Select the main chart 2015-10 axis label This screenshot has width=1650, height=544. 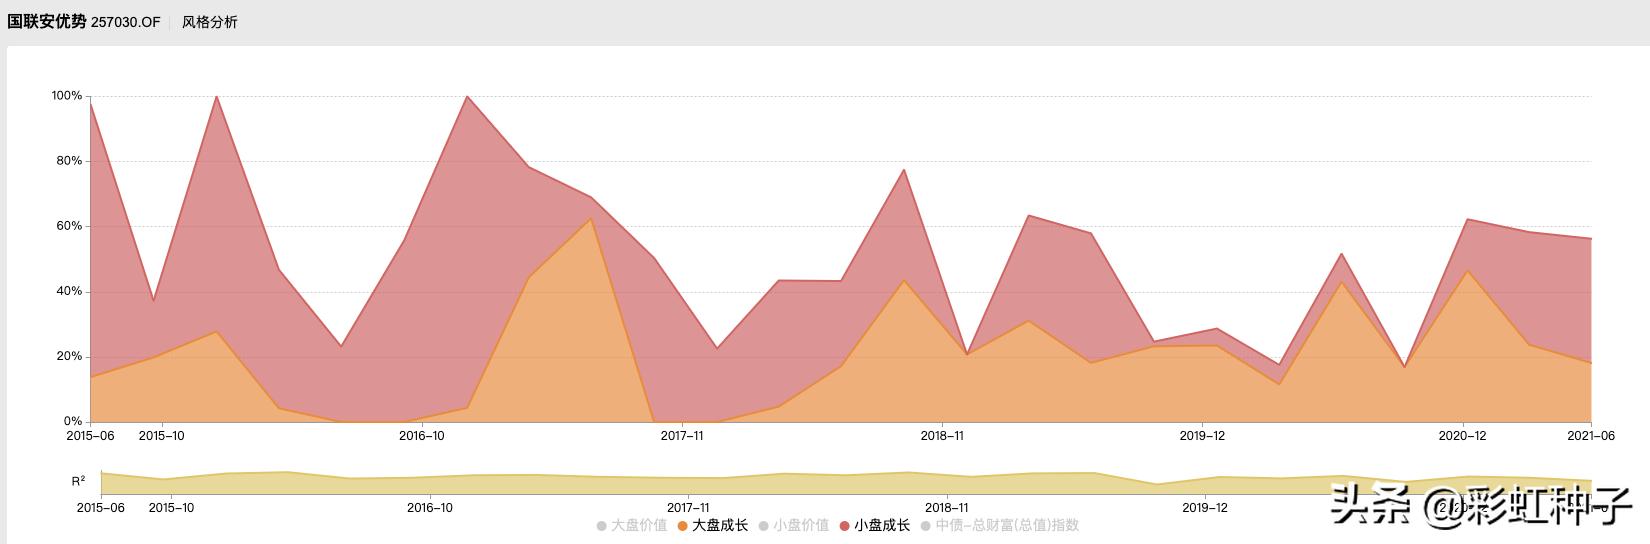(161, 436)
